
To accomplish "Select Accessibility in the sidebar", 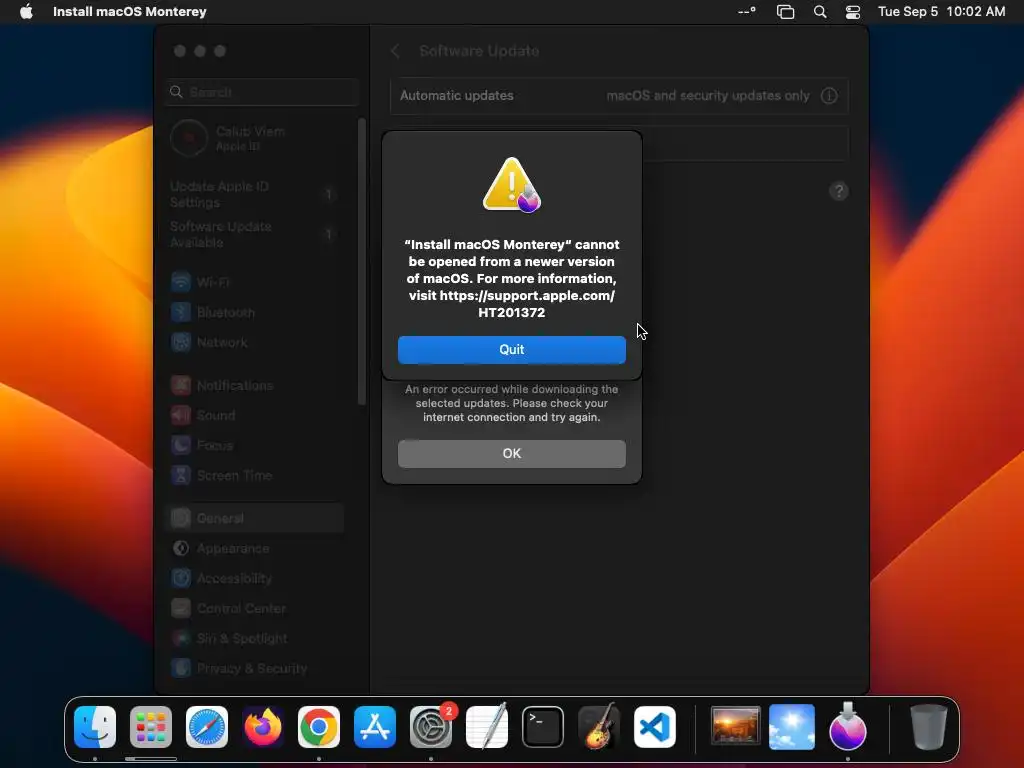I will point(255,579).
